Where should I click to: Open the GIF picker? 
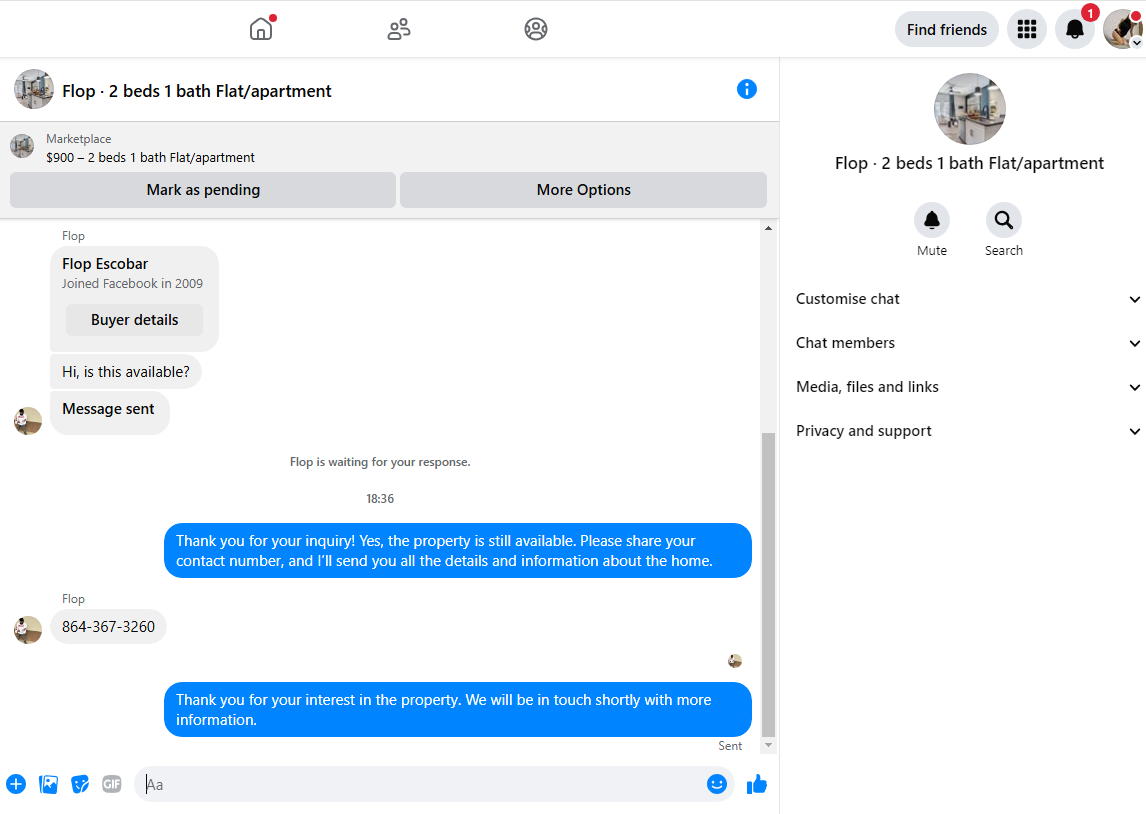112,784
